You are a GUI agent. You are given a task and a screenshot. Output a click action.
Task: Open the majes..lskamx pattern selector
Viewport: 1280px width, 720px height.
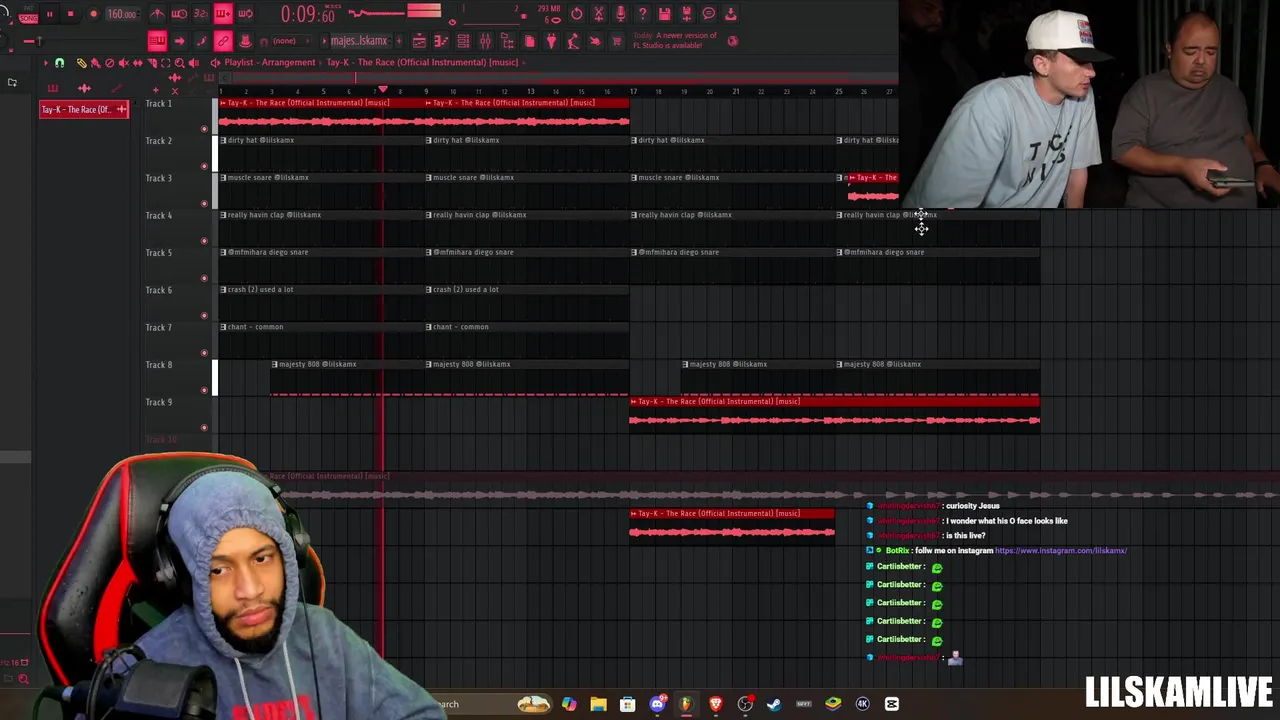360,41
